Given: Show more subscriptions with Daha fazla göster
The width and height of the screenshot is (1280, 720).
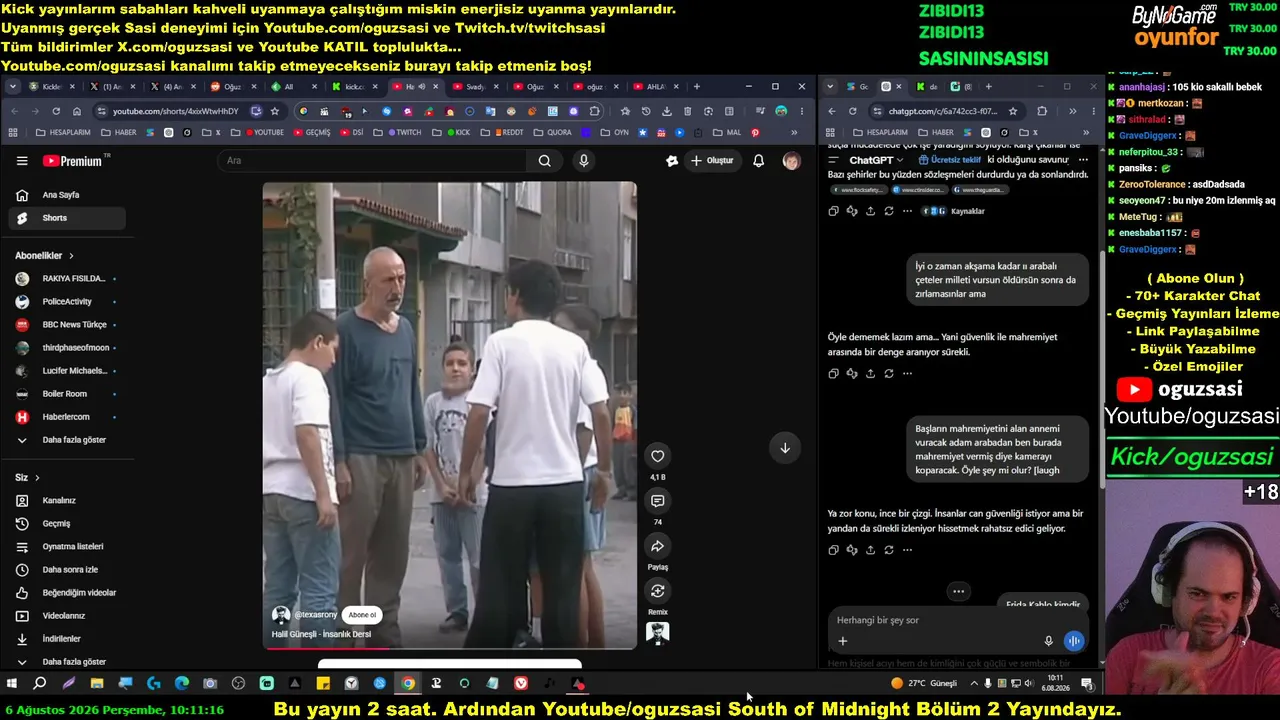Looking at the screenshot, I should click(x=63, y=440).
